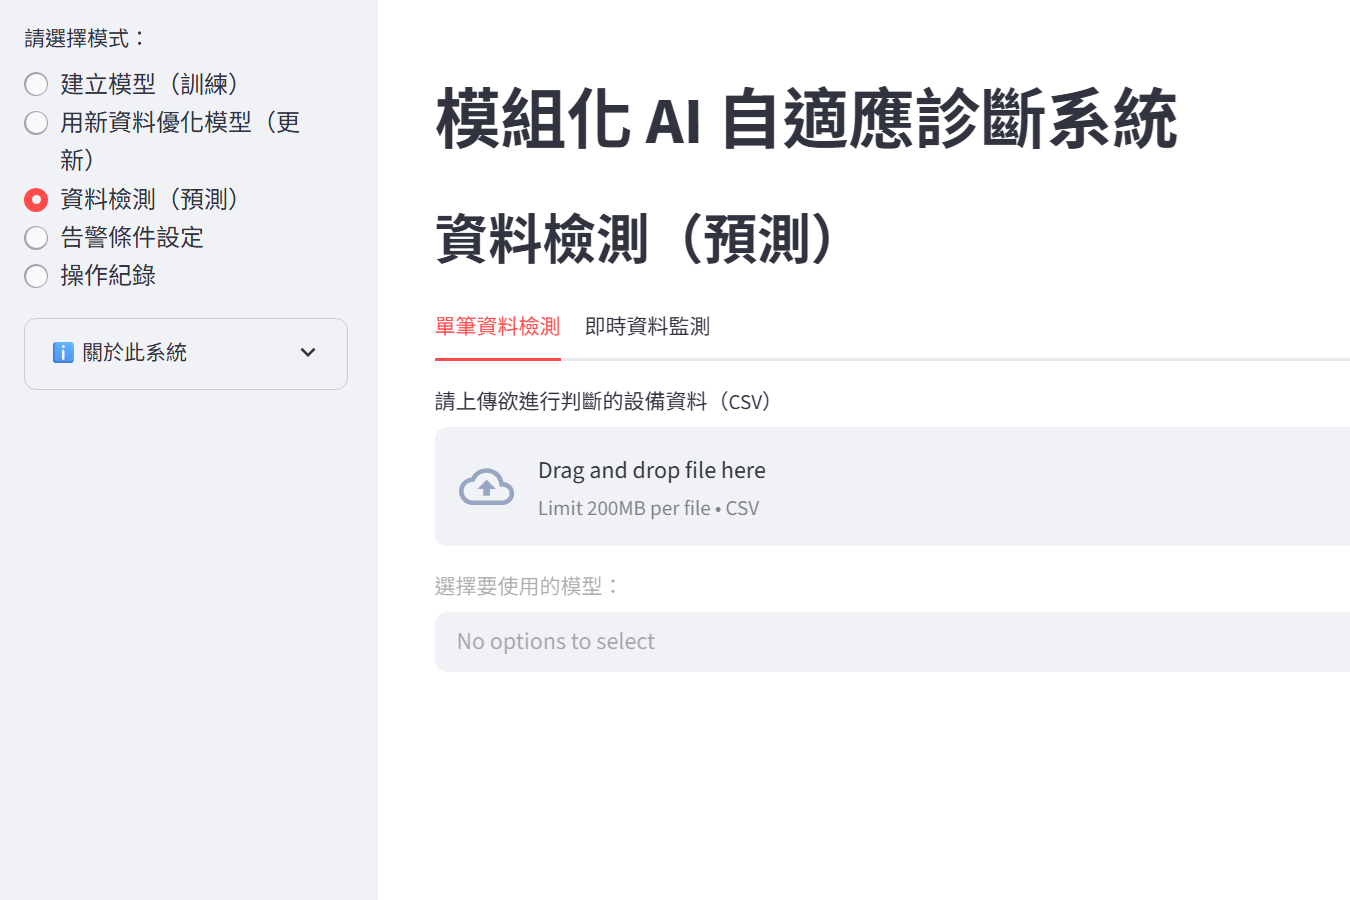Select the 建立模型（訓練）radio option

click(36, 84)
